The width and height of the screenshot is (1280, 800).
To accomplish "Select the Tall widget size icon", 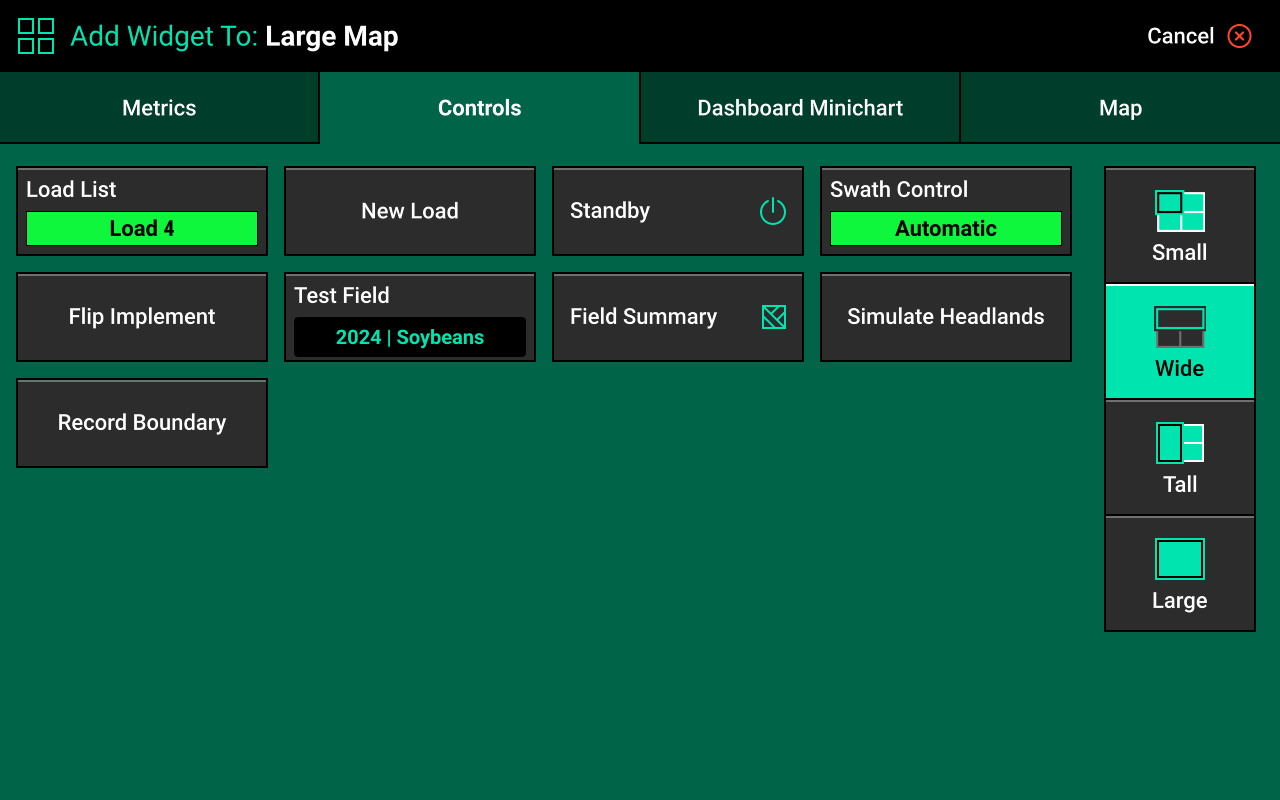I will pos(1179,443).
